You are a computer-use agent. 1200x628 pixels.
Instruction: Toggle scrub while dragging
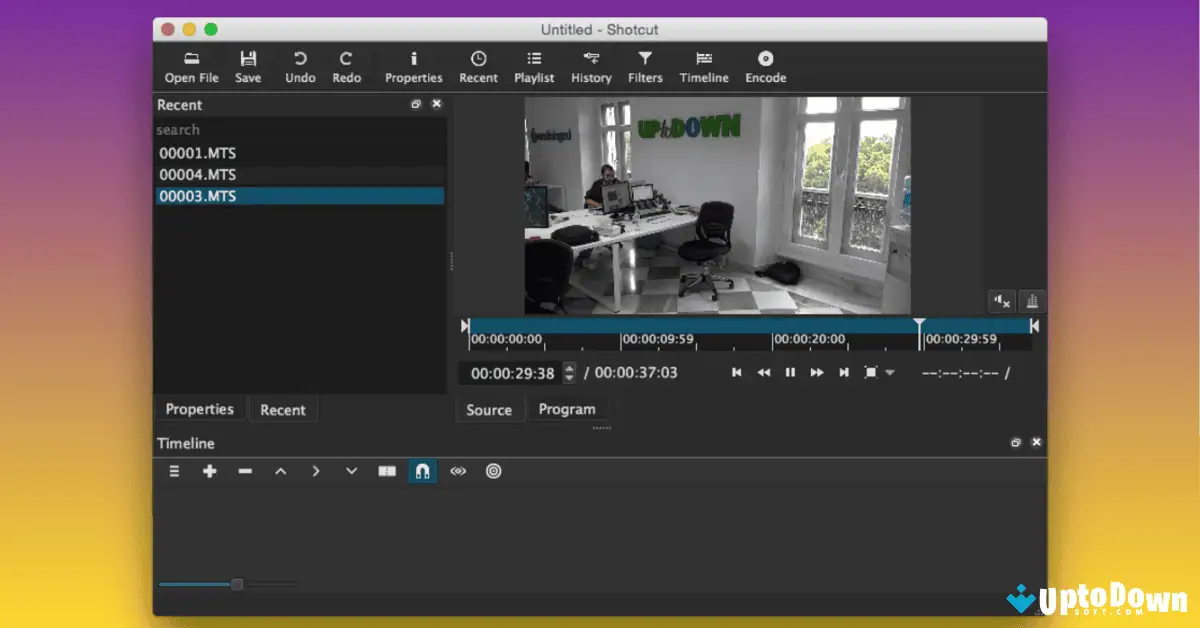point(458,471)
